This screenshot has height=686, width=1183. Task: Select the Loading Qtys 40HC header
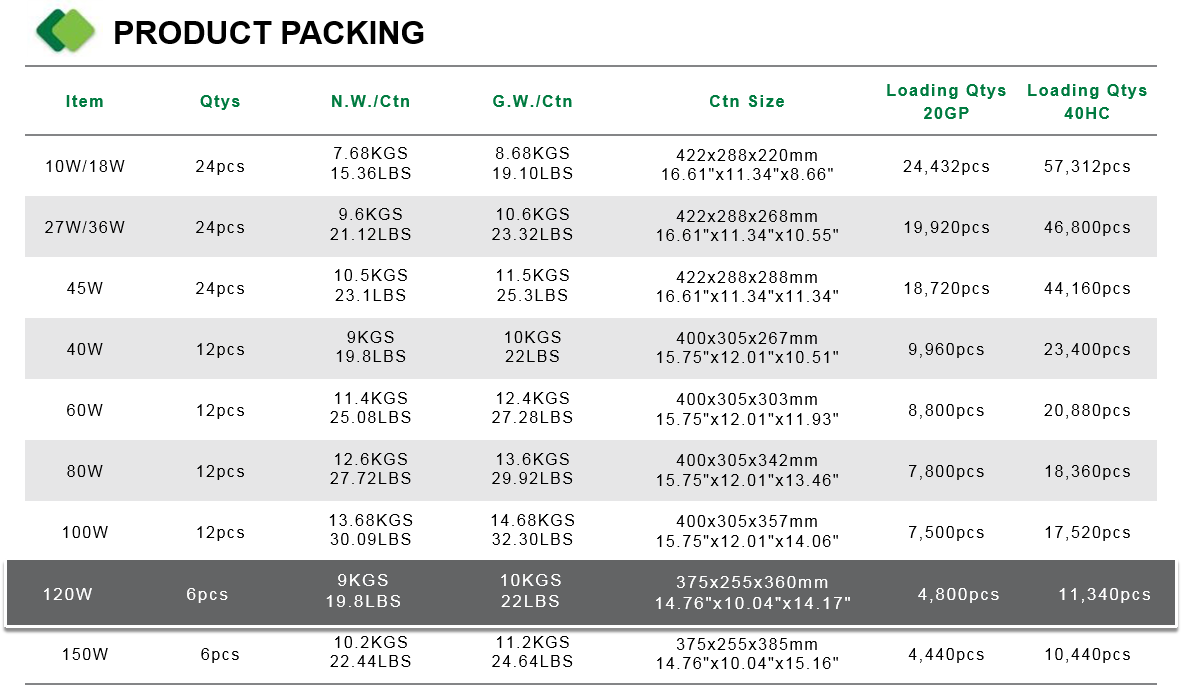tap(1087, 102)
